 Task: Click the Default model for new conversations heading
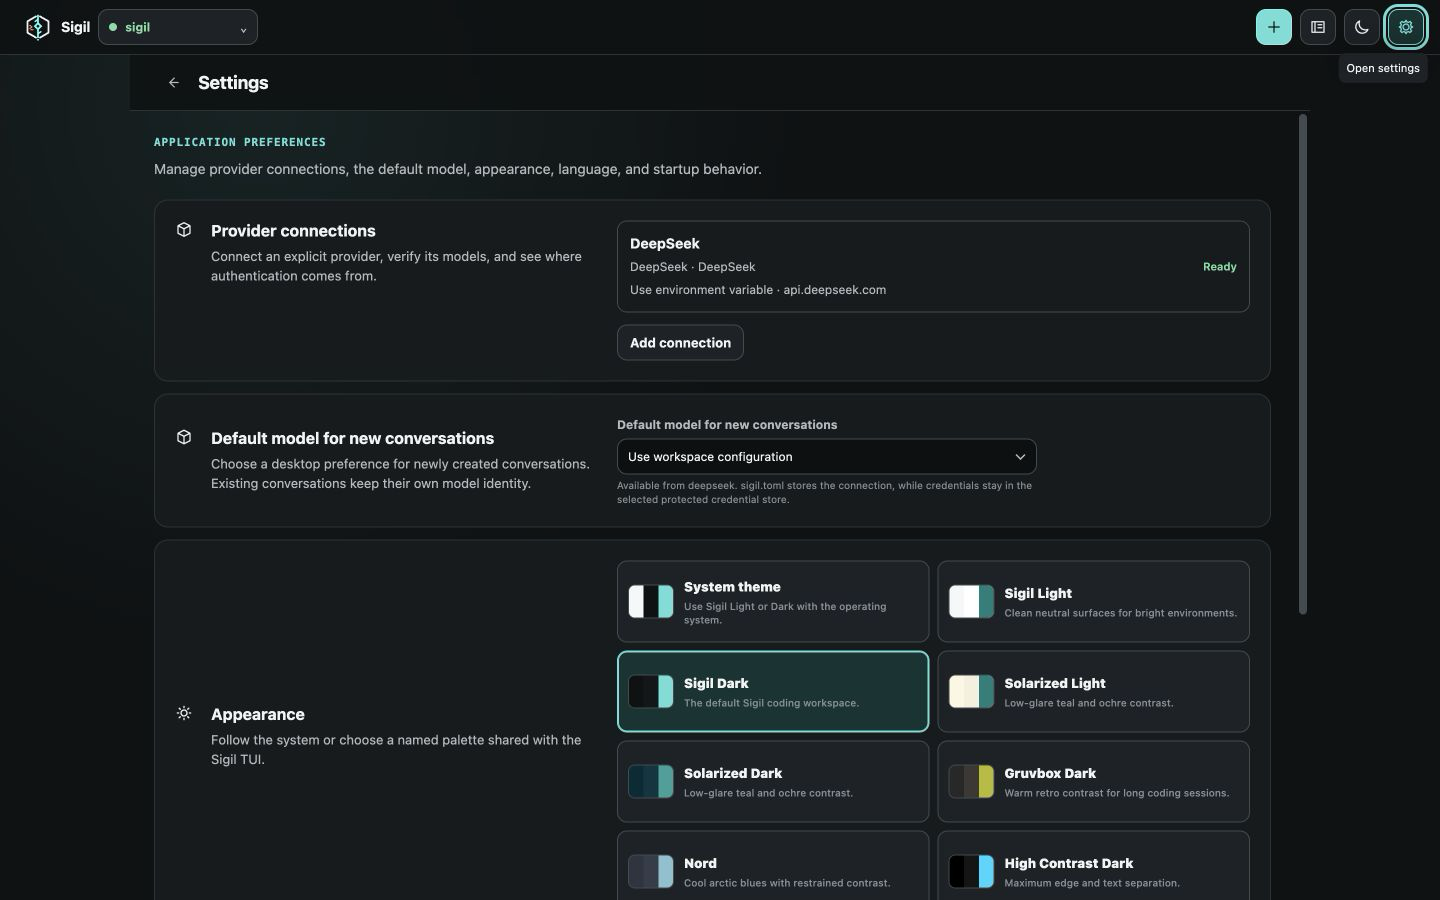352,438
